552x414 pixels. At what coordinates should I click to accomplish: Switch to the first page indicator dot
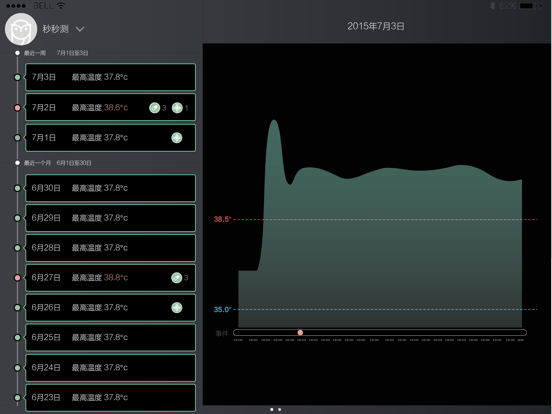272,409
